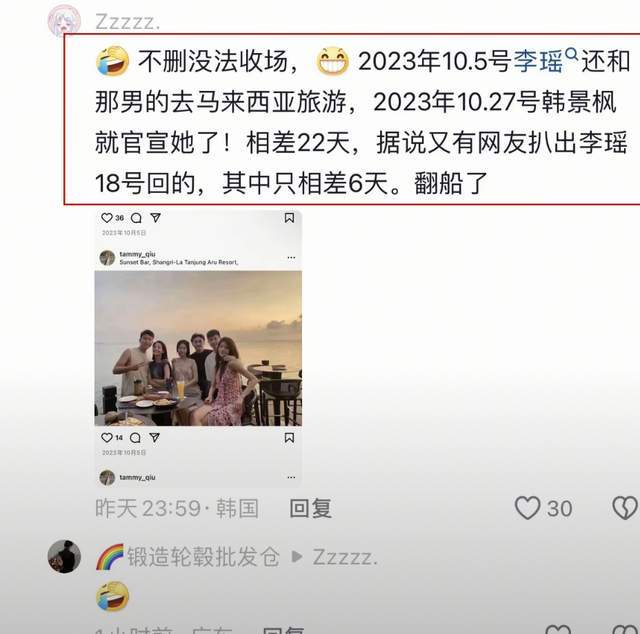Open Zzzzz. user avatar profile
This screenshot has width=640, height=634.
point(64,20)
